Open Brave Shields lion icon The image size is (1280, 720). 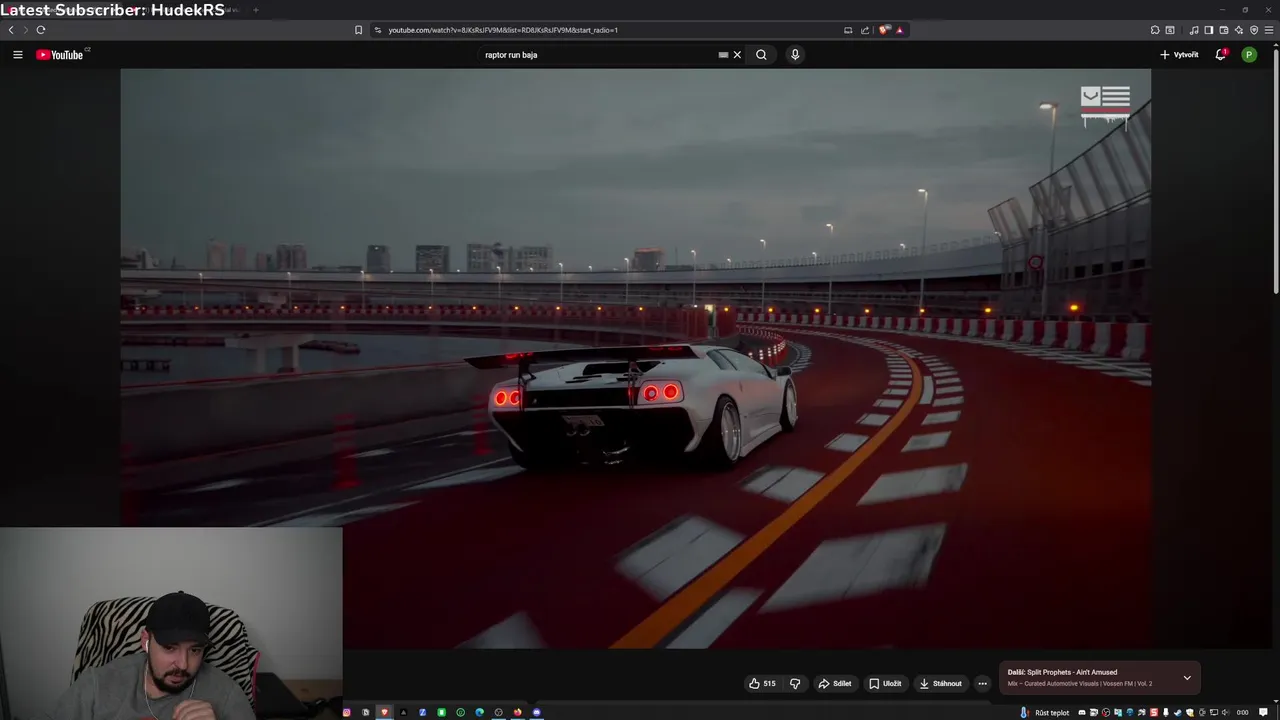click(x=884, y=30)
